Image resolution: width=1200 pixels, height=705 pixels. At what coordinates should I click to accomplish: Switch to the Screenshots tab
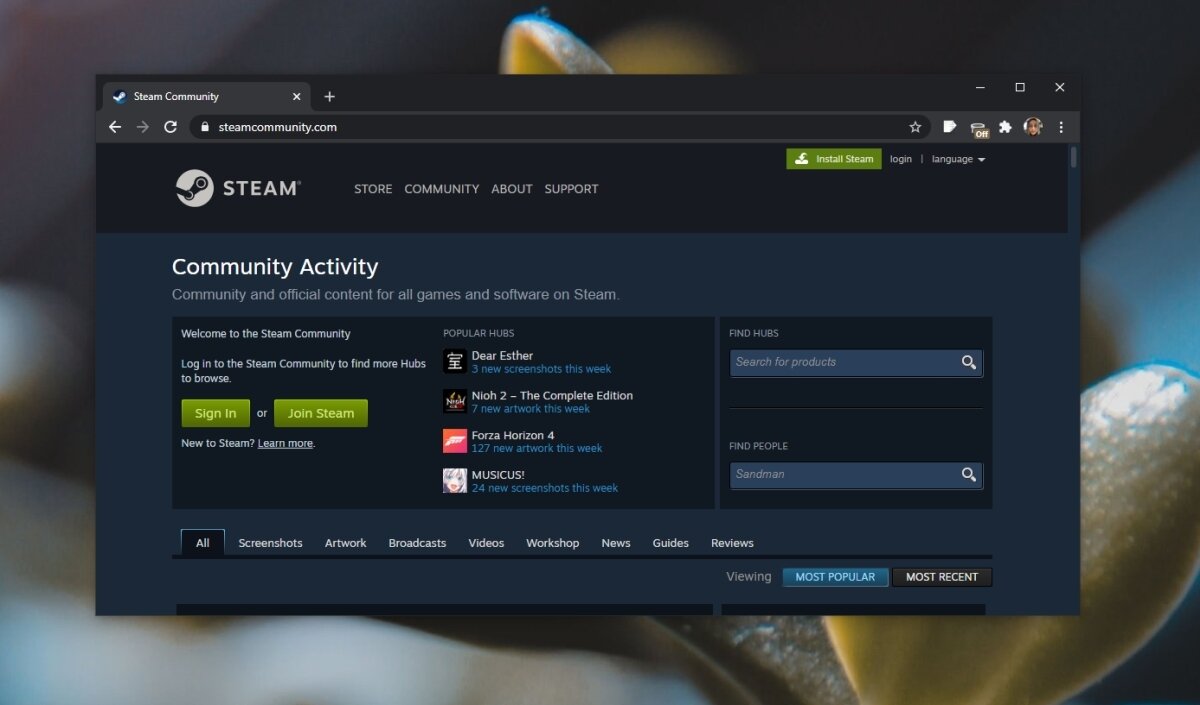(270, 542)
